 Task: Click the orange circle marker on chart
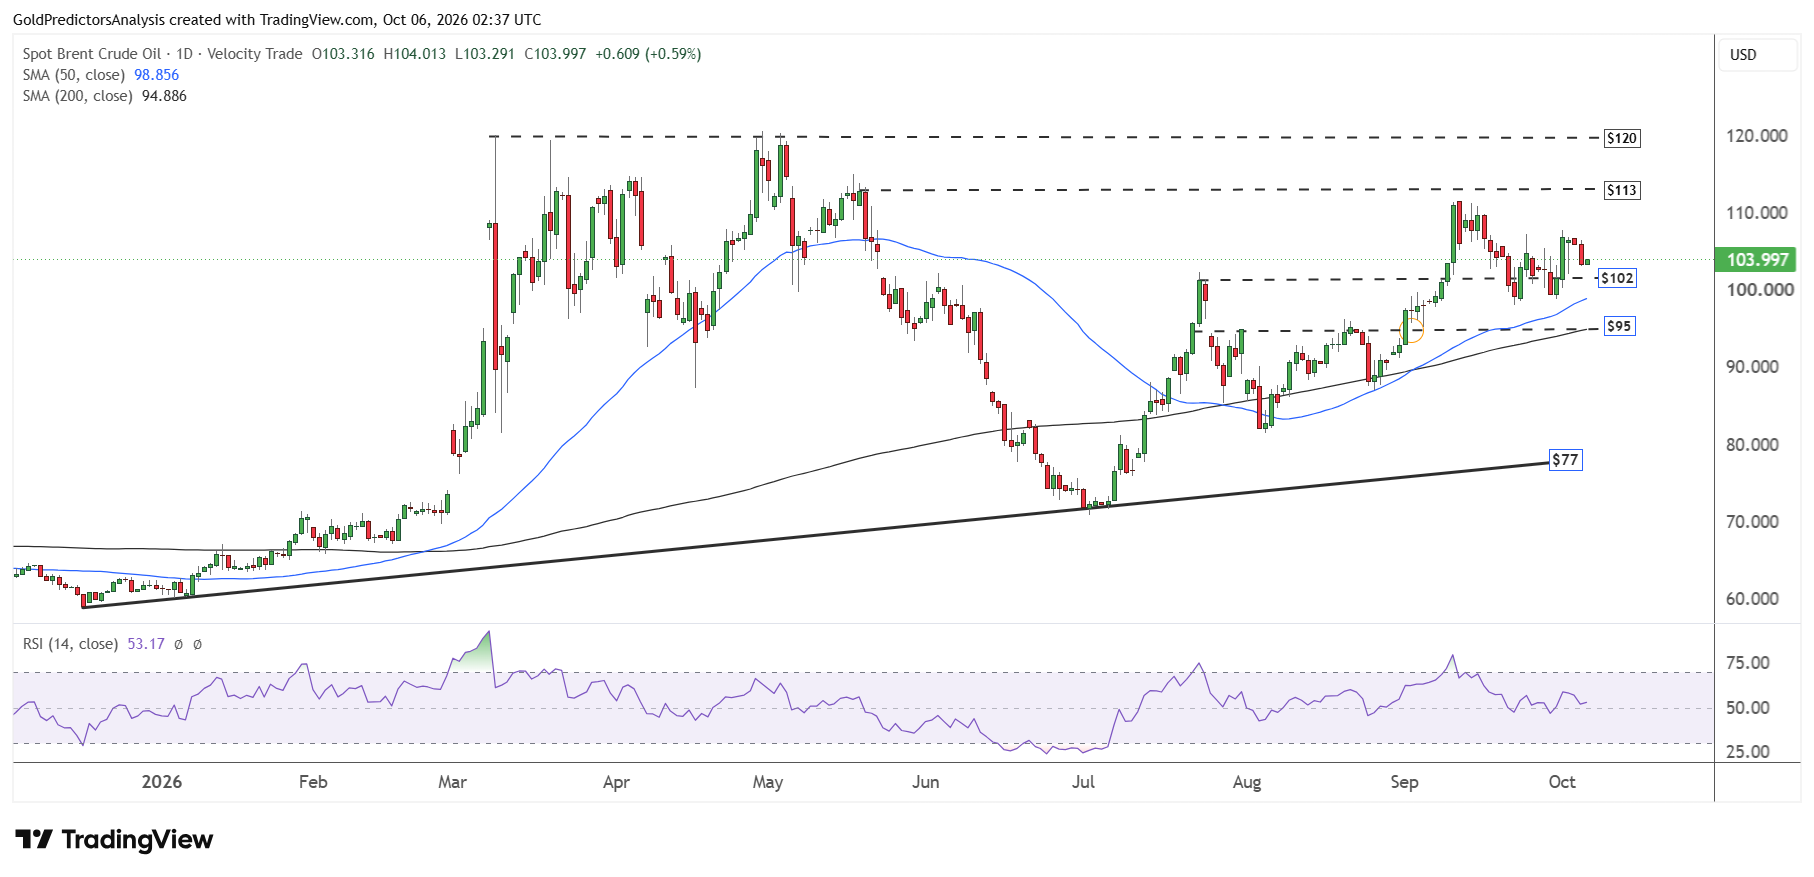coord(1413,331)
